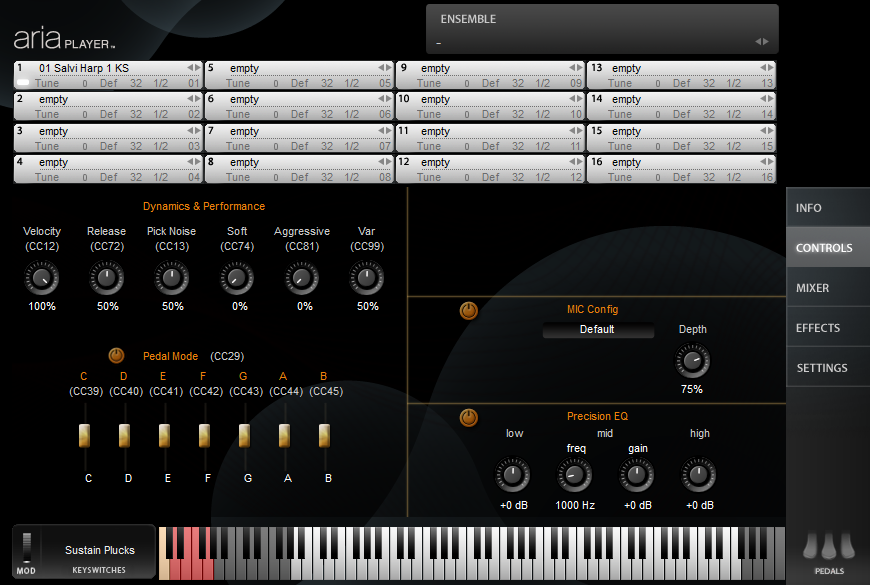The image size is (870, 585).
Task: Click the Precision EQ mid freq knob
Action: [574, 475]
